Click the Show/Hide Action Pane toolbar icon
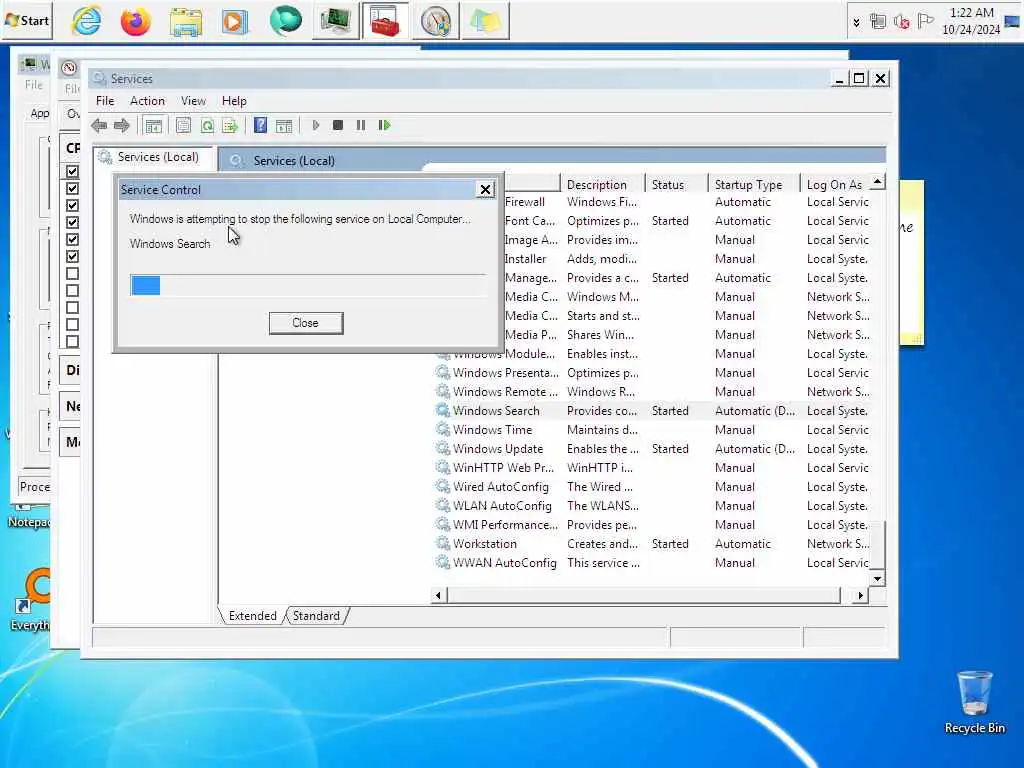This screenshot has height=768, width=1024. click(x=284, y=125)
